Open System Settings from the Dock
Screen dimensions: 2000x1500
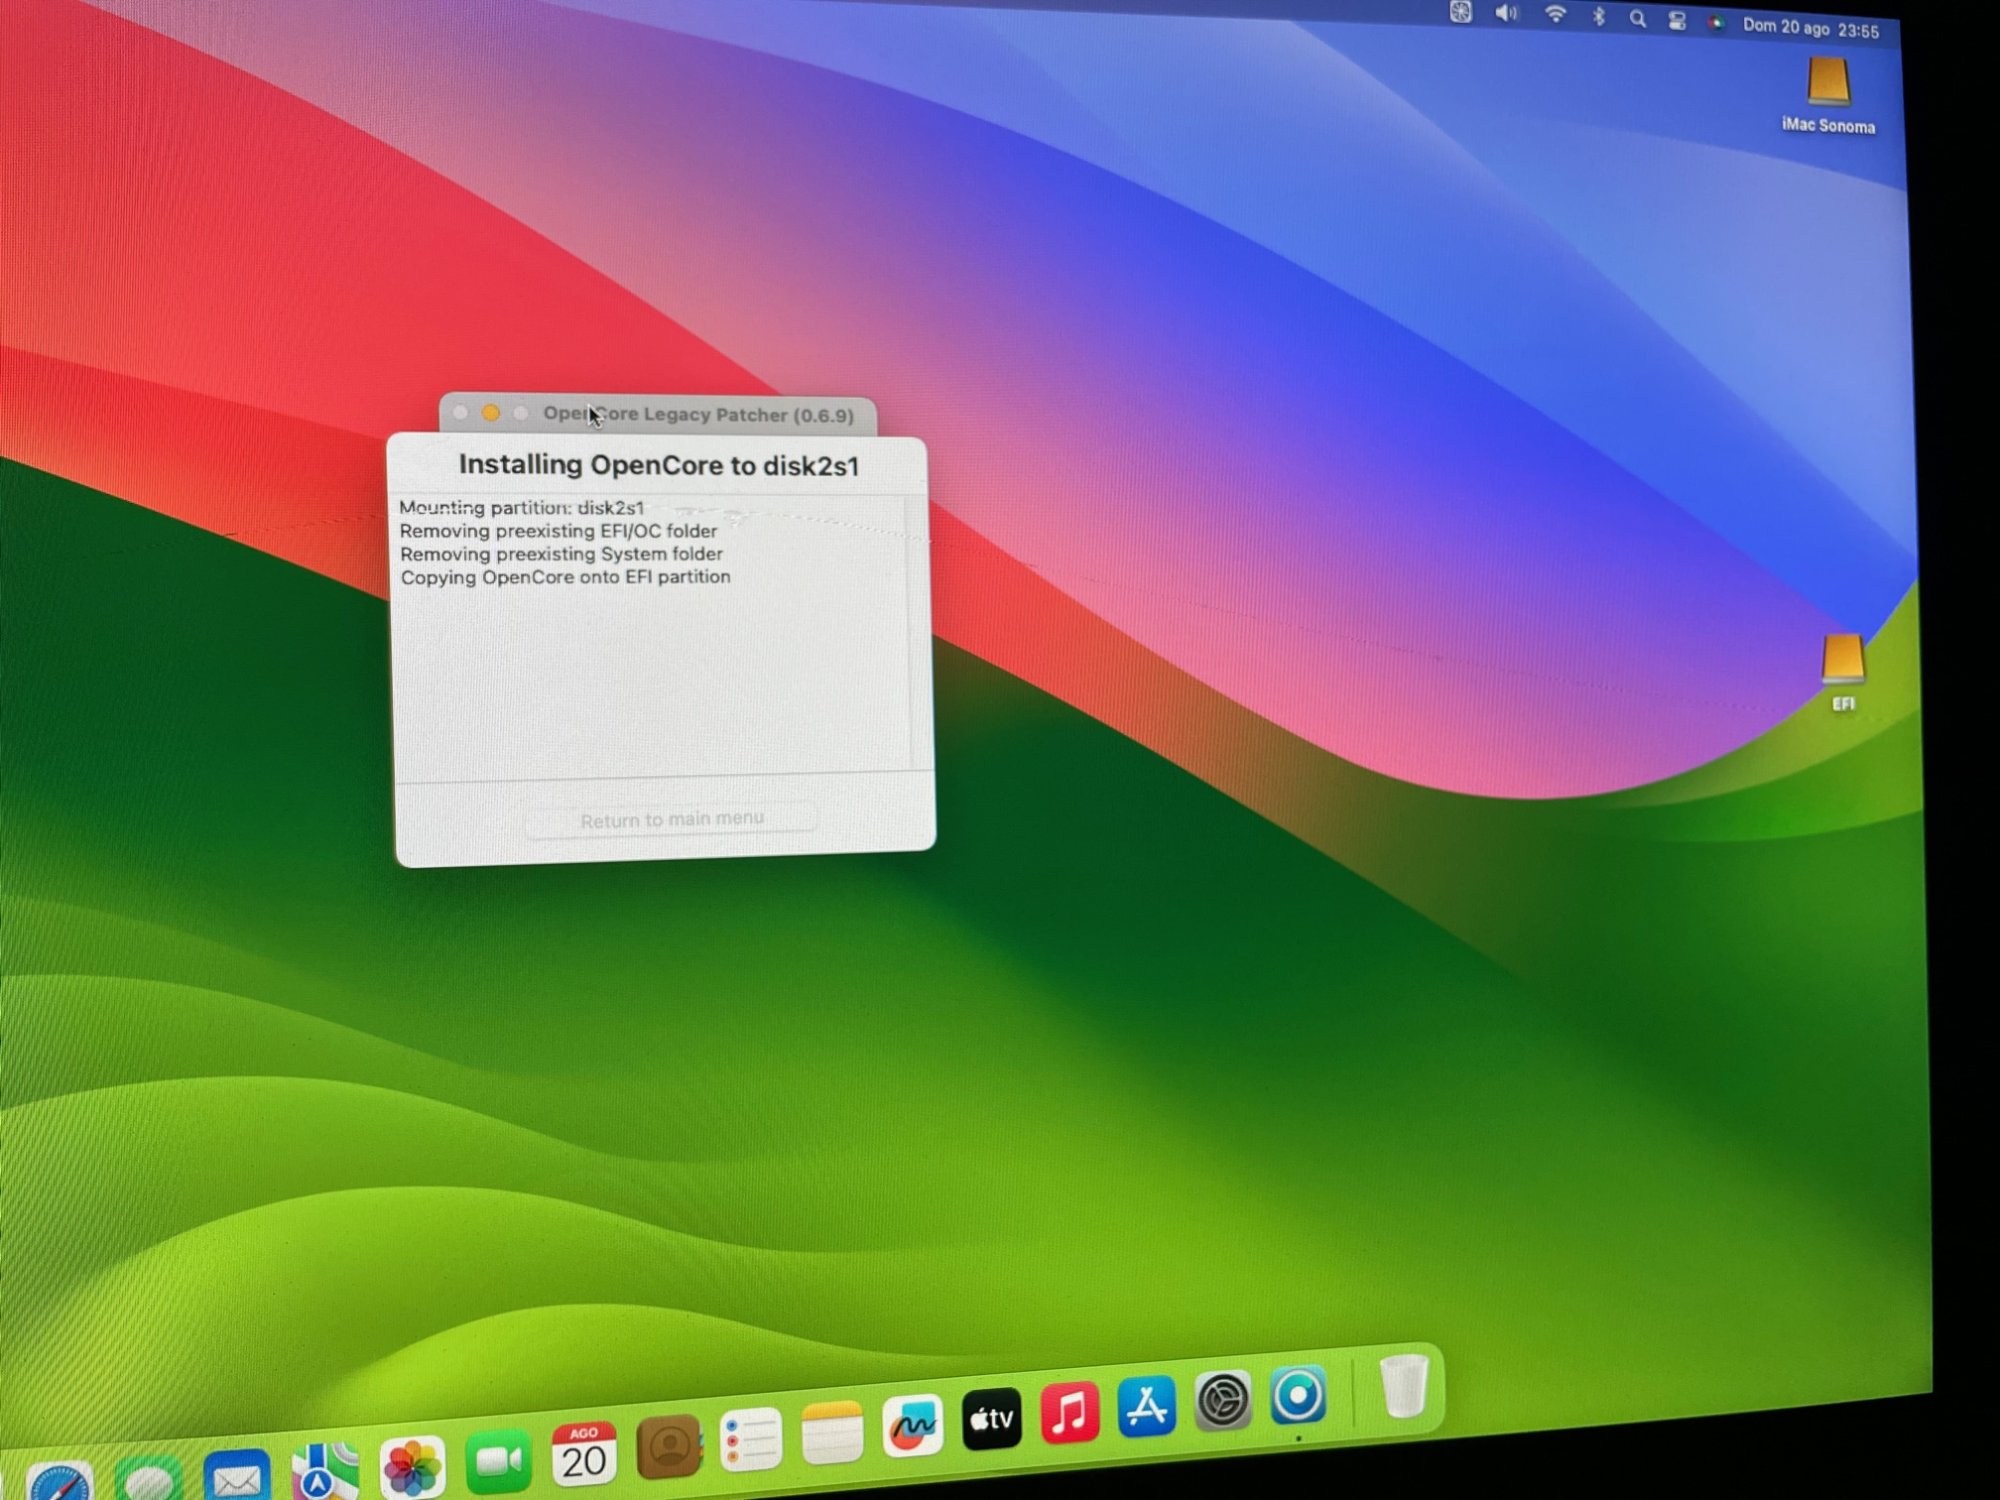[1222, 1401]
